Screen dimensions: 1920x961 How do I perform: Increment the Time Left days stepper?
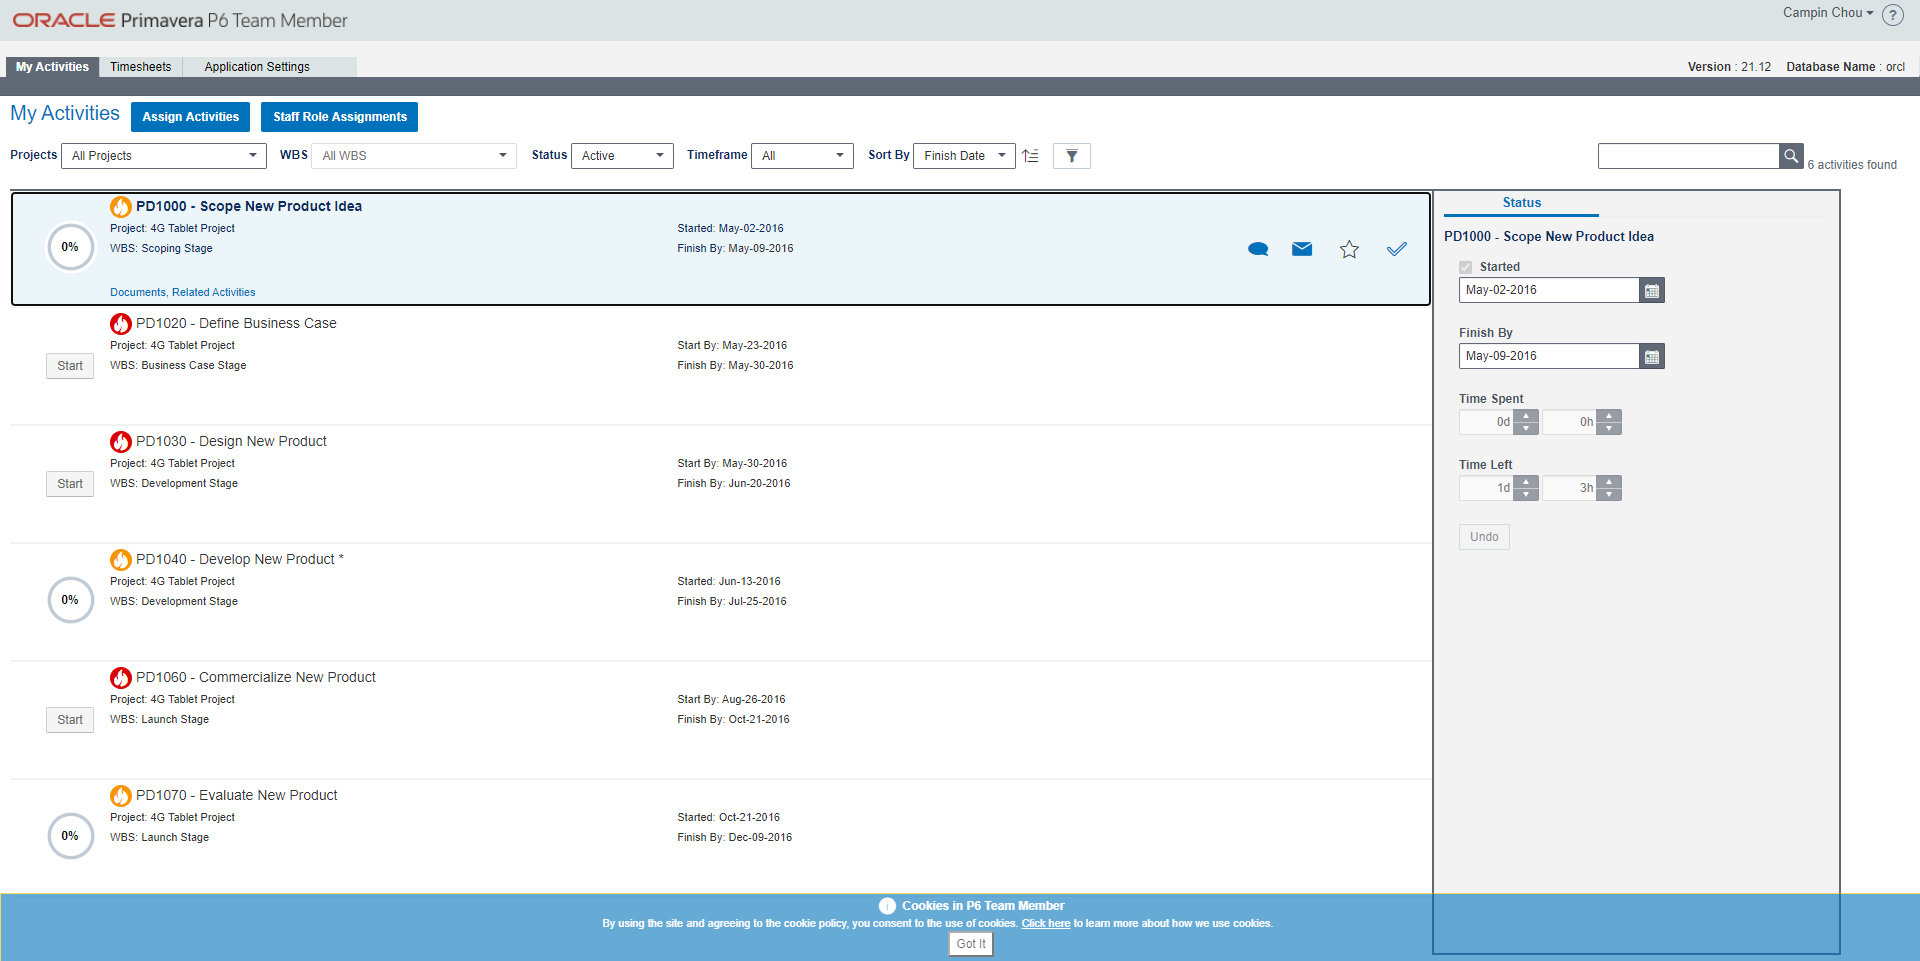pos(1526,482)
